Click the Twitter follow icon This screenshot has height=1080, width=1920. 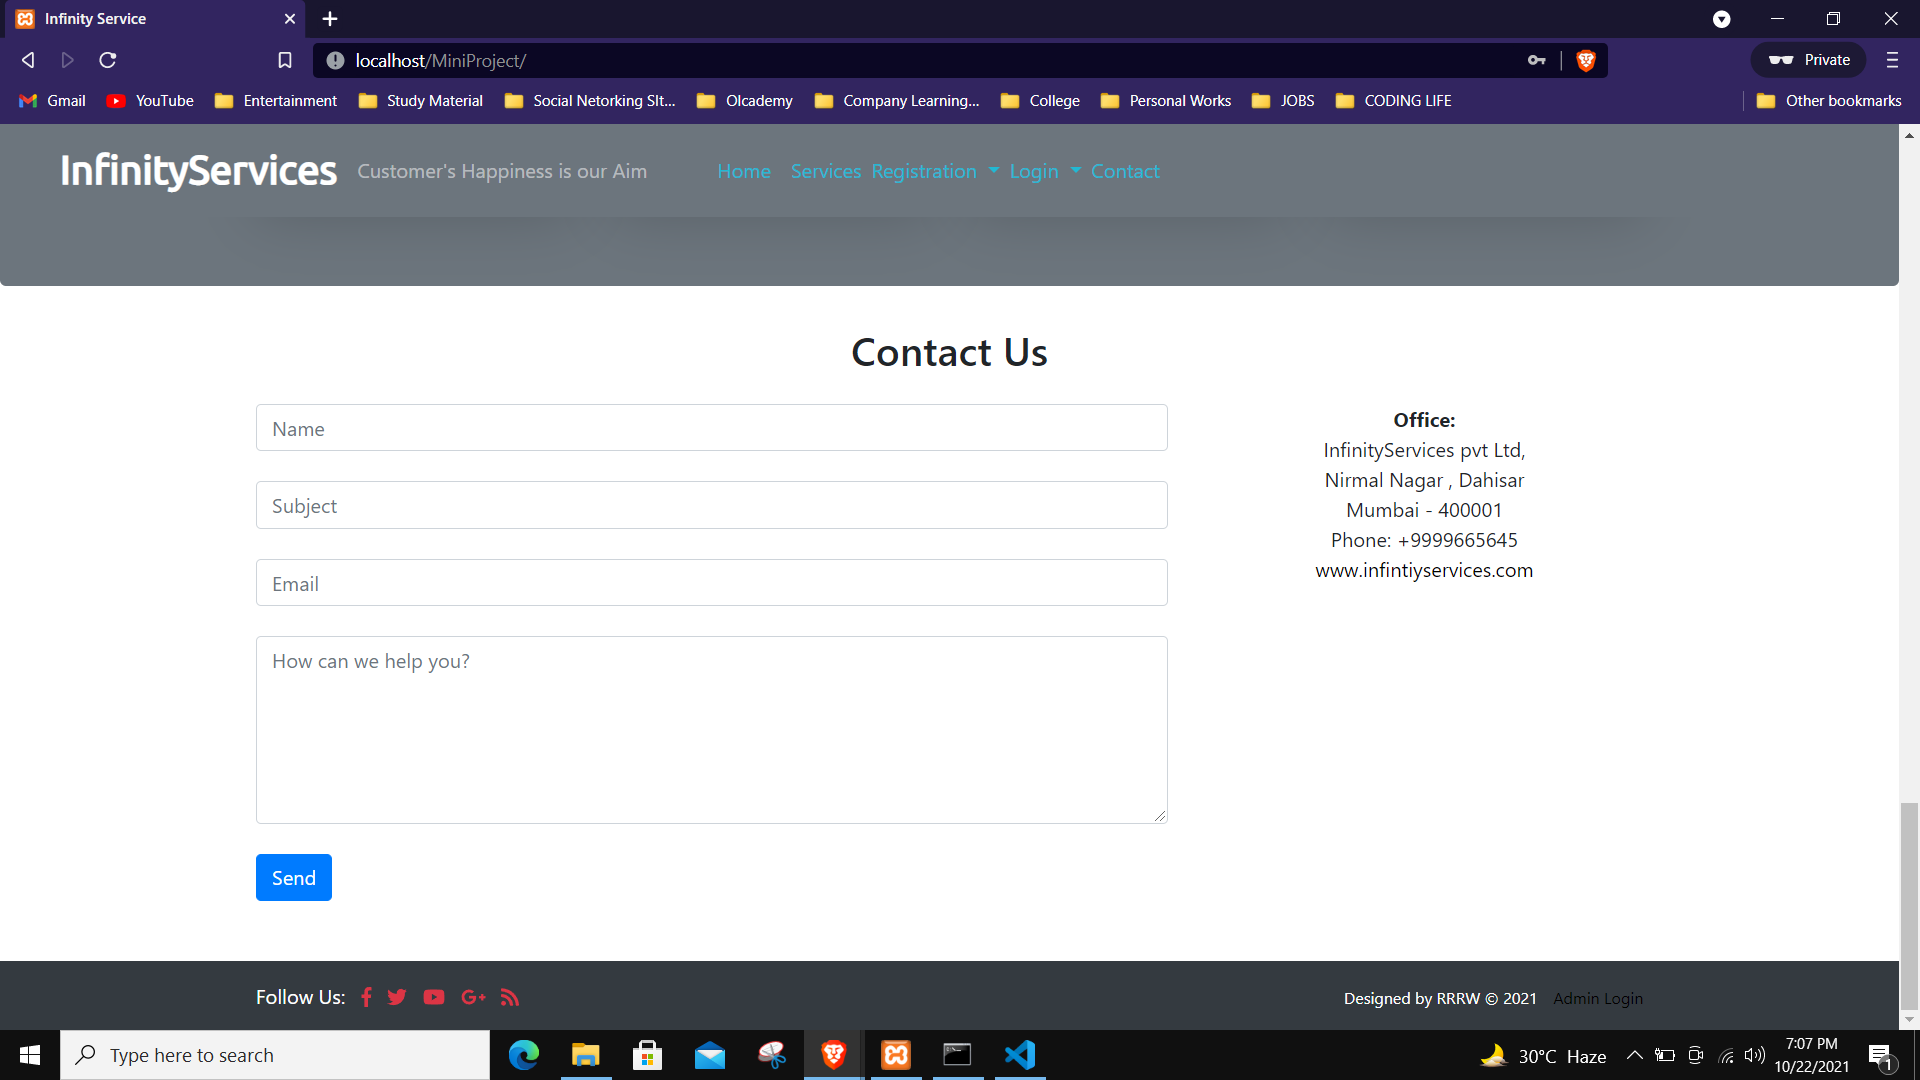[x=396, y=997]
